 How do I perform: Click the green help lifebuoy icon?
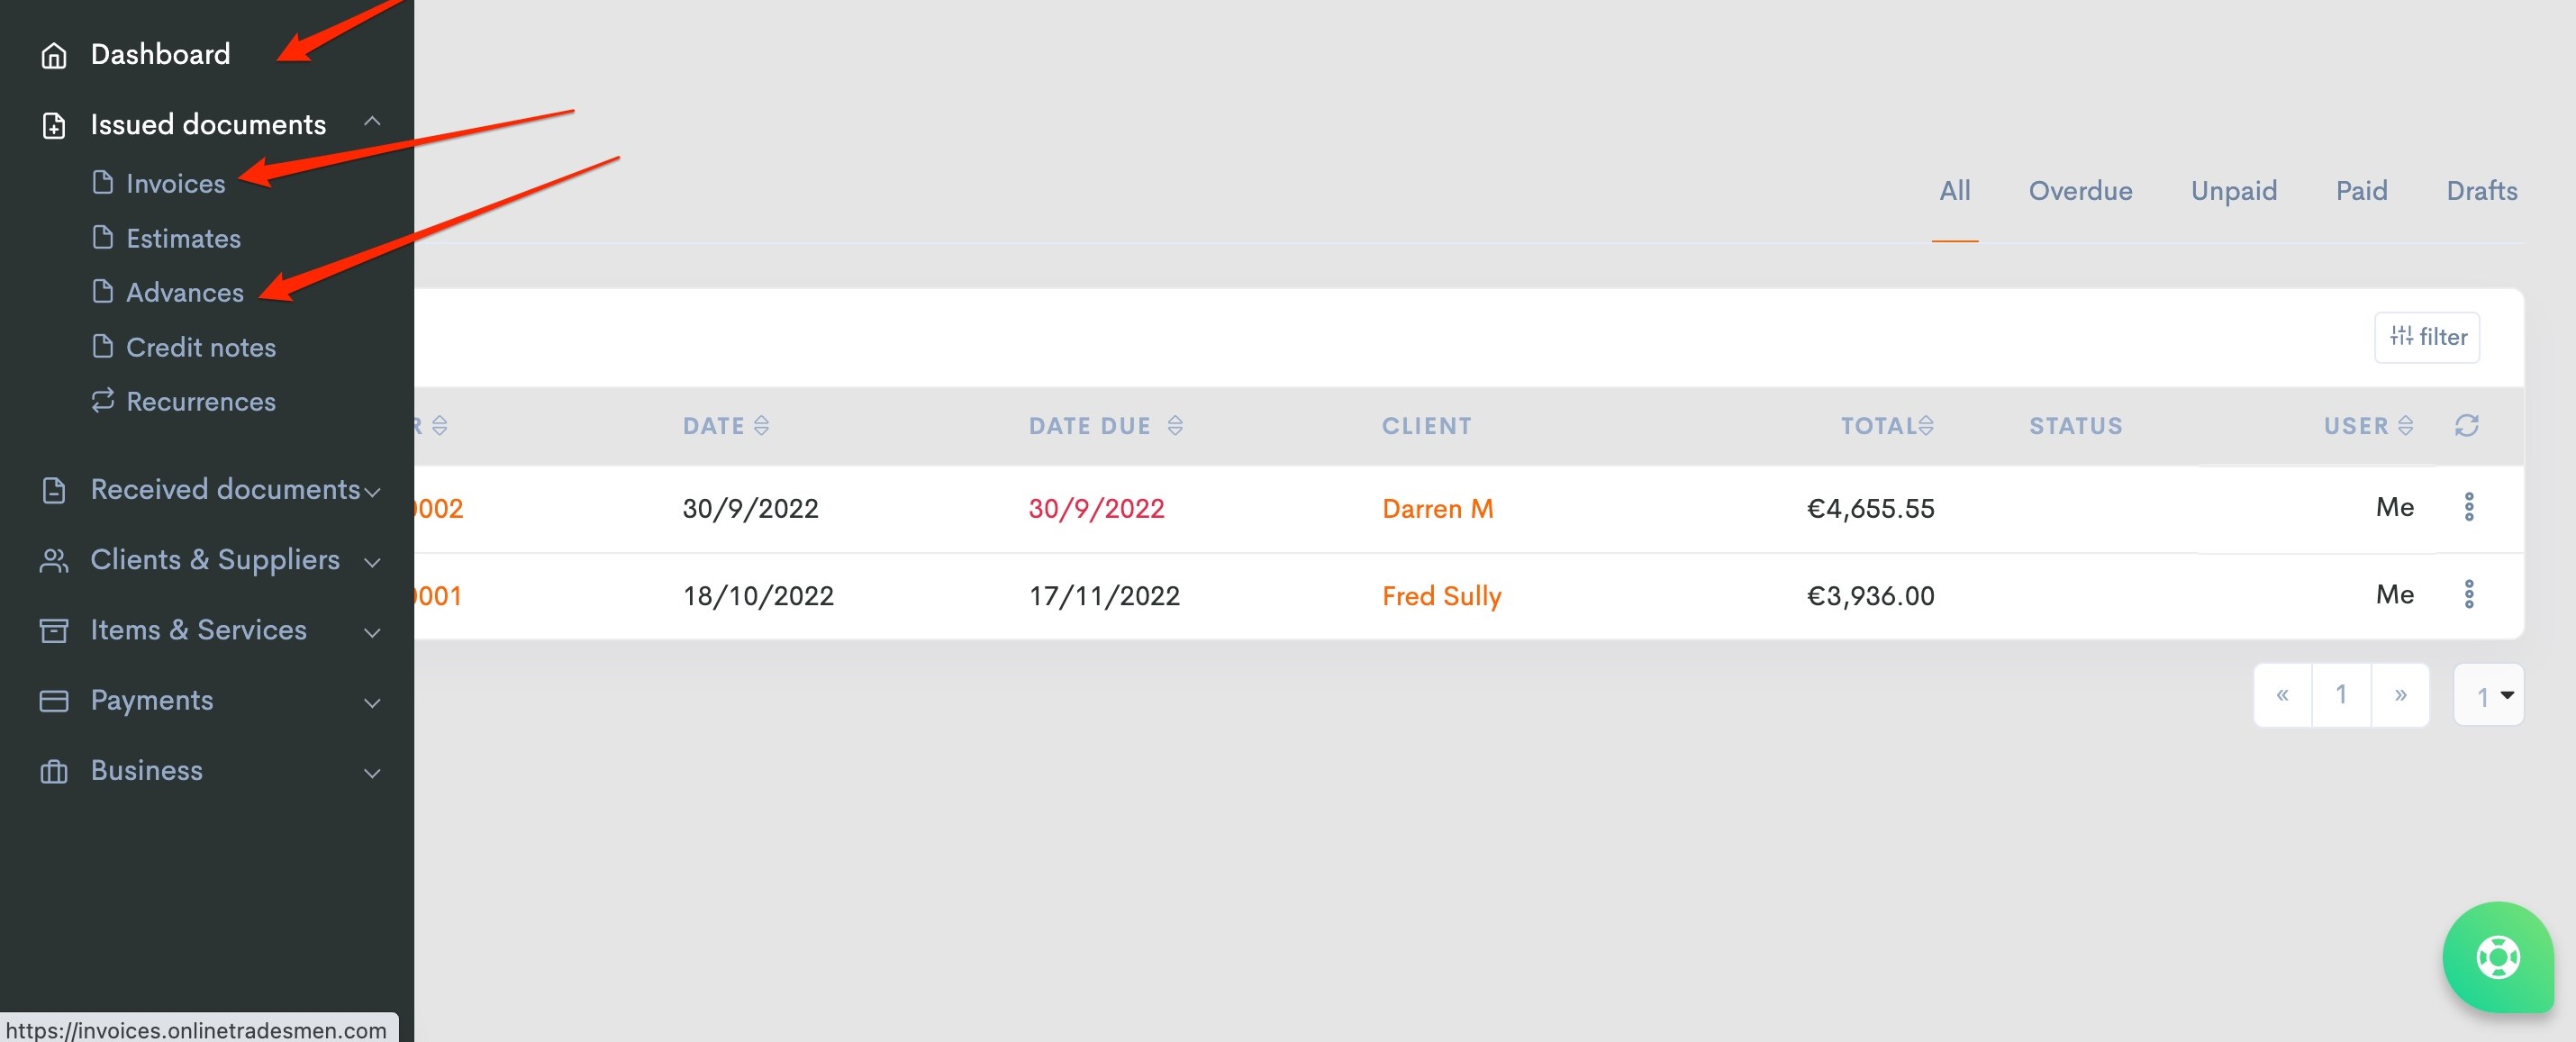pos(2497,957)
